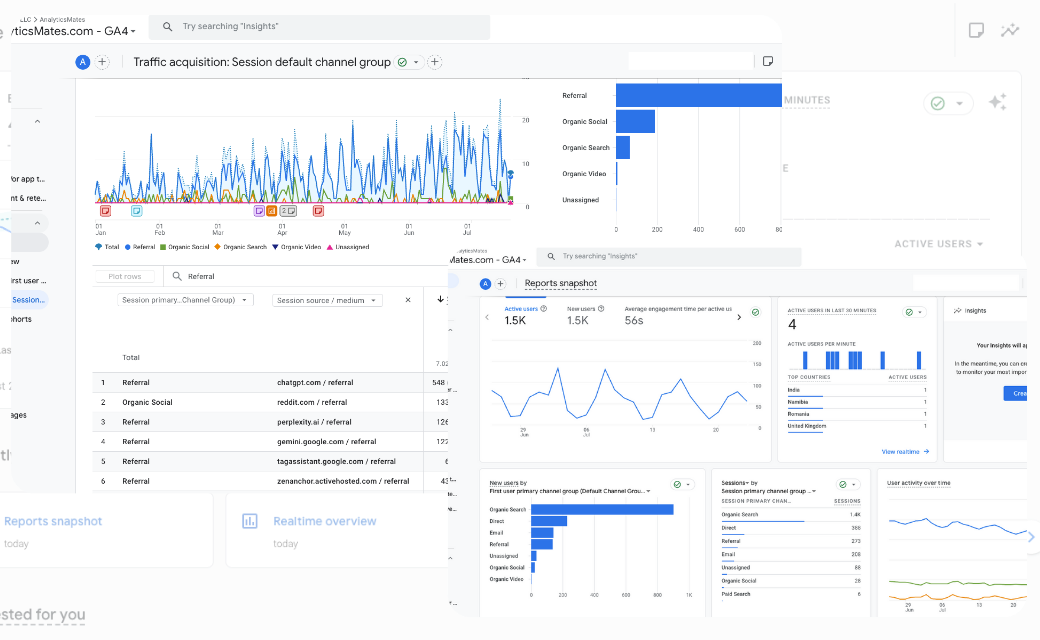Image resolution: width=1040 pixels, height=640 pixels.
Task: Click the Realtime overview card icon
Action: pyautogui.click(x=250, y=521)
